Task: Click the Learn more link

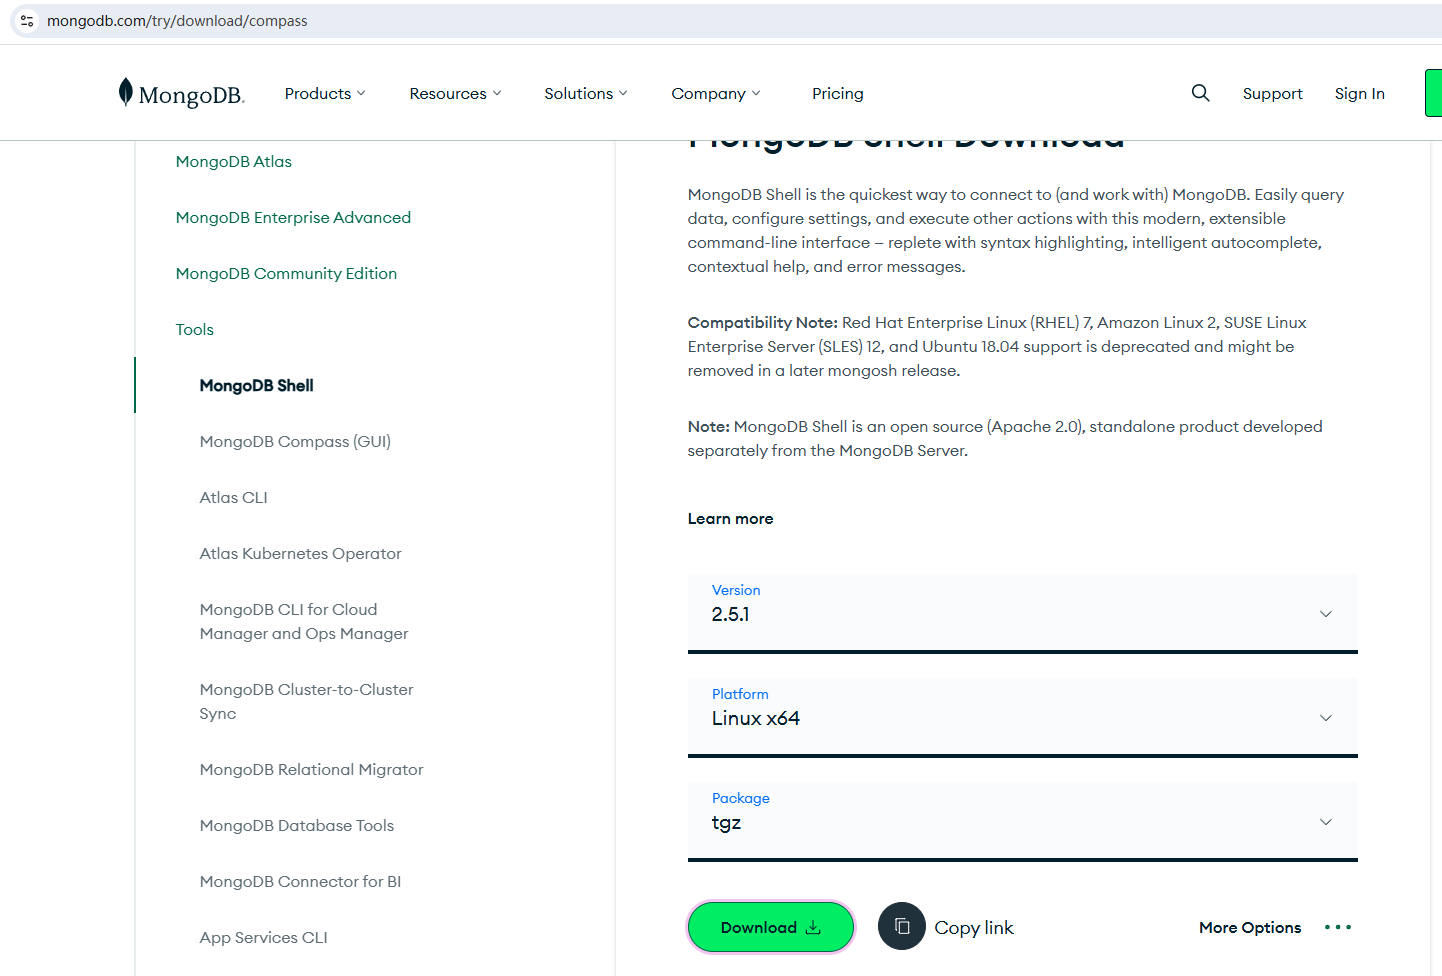Action: pyautogui.click(x=730, y=518)
